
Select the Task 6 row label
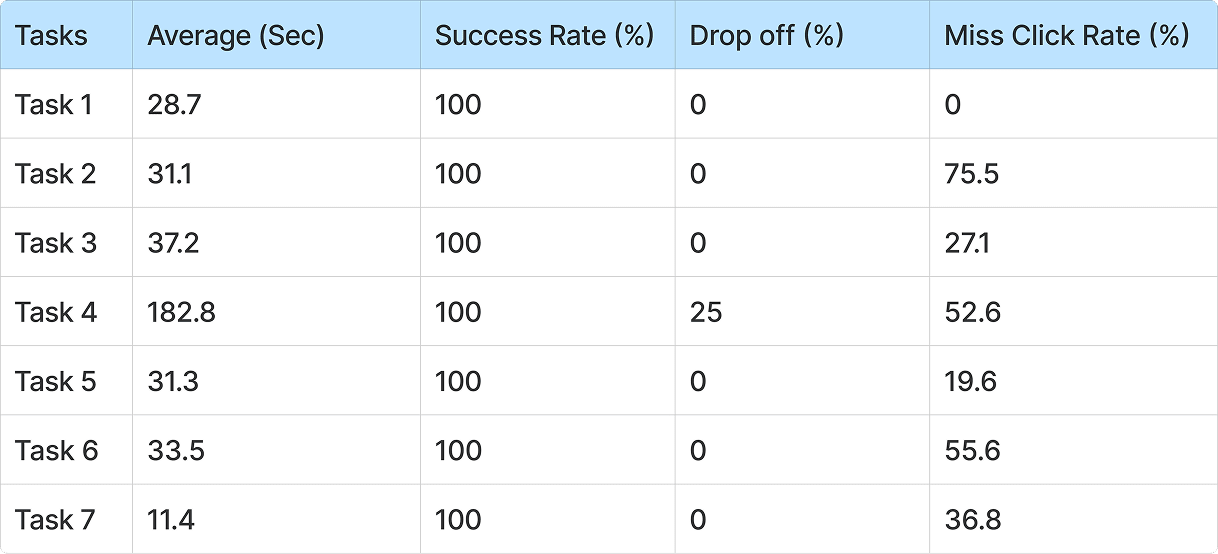(x=57, y=450)
